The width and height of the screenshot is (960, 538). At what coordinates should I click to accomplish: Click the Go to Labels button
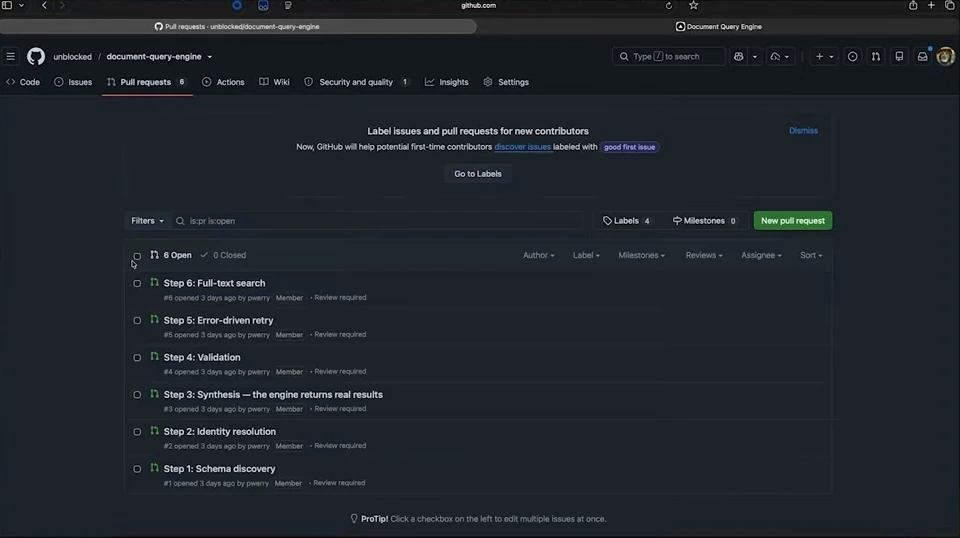pos(478,174)
